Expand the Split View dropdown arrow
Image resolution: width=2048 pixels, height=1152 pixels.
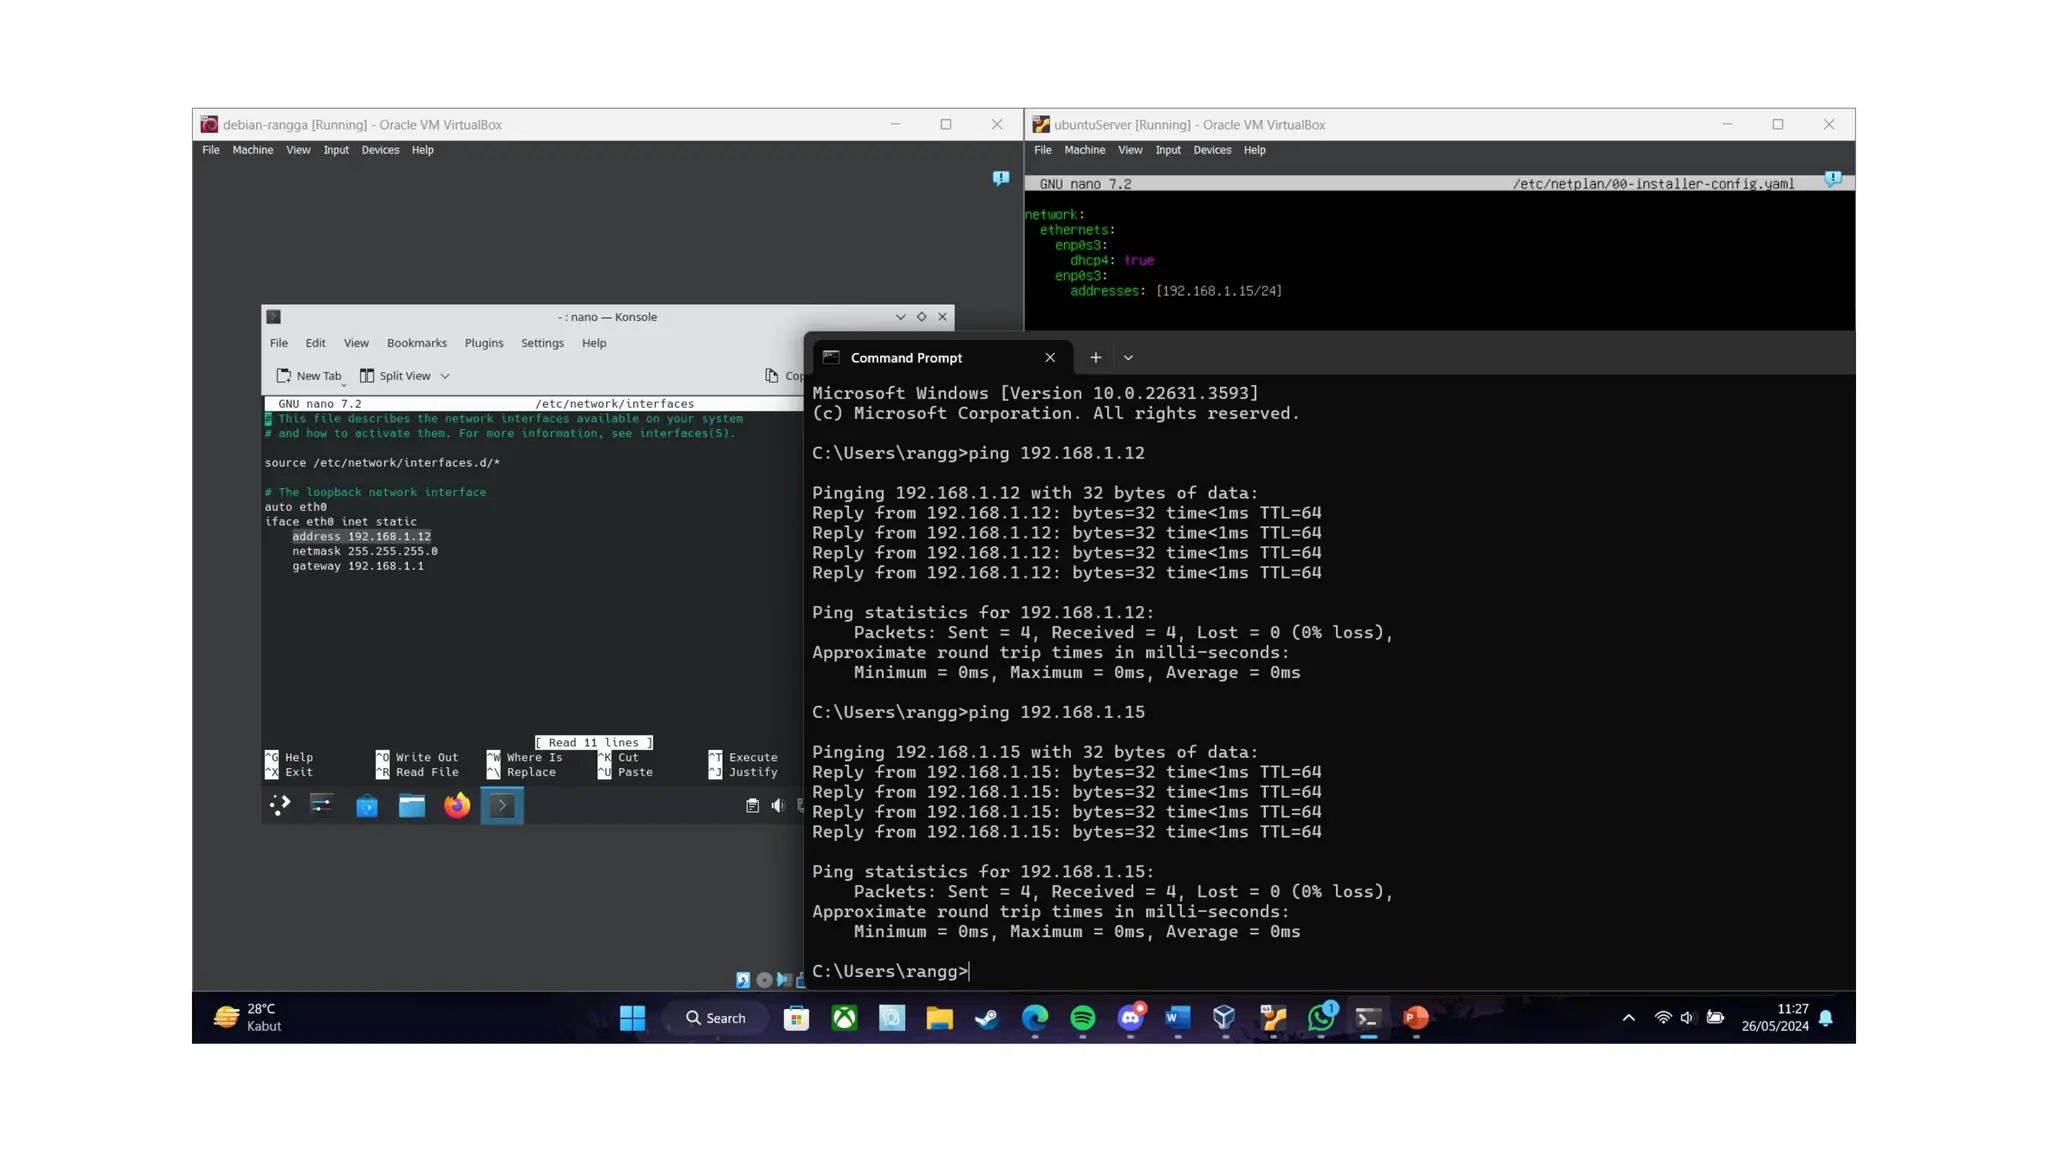445,376
